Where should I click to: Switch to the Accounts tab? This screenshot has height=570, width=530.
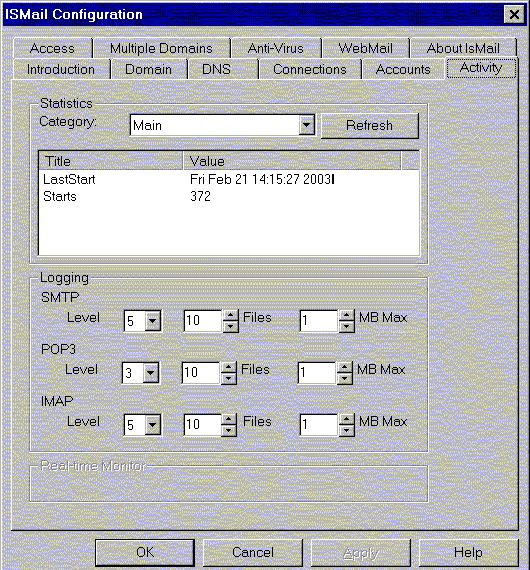pyautogui.click(x=403, y=69)
